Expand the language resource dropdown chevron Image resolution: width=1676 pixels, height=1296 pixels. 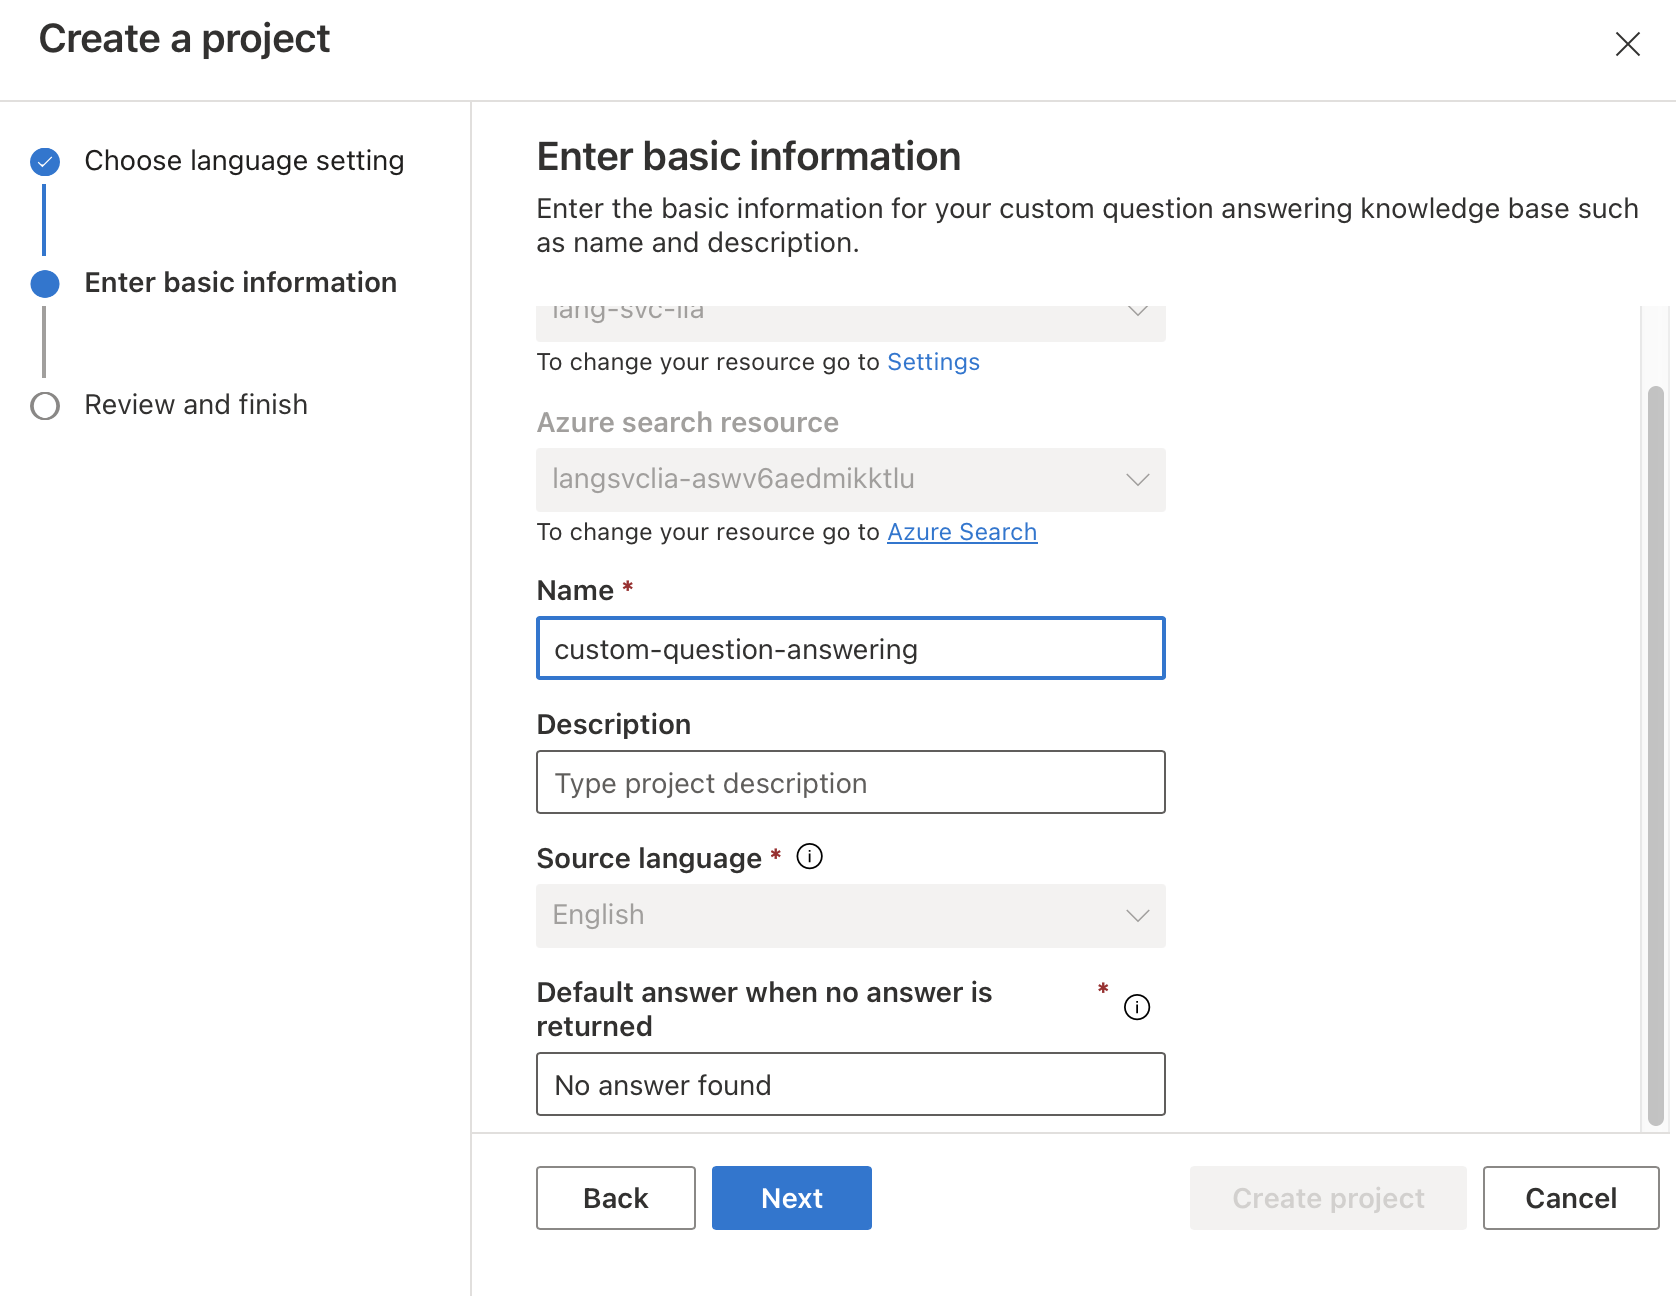[1137, 313]
